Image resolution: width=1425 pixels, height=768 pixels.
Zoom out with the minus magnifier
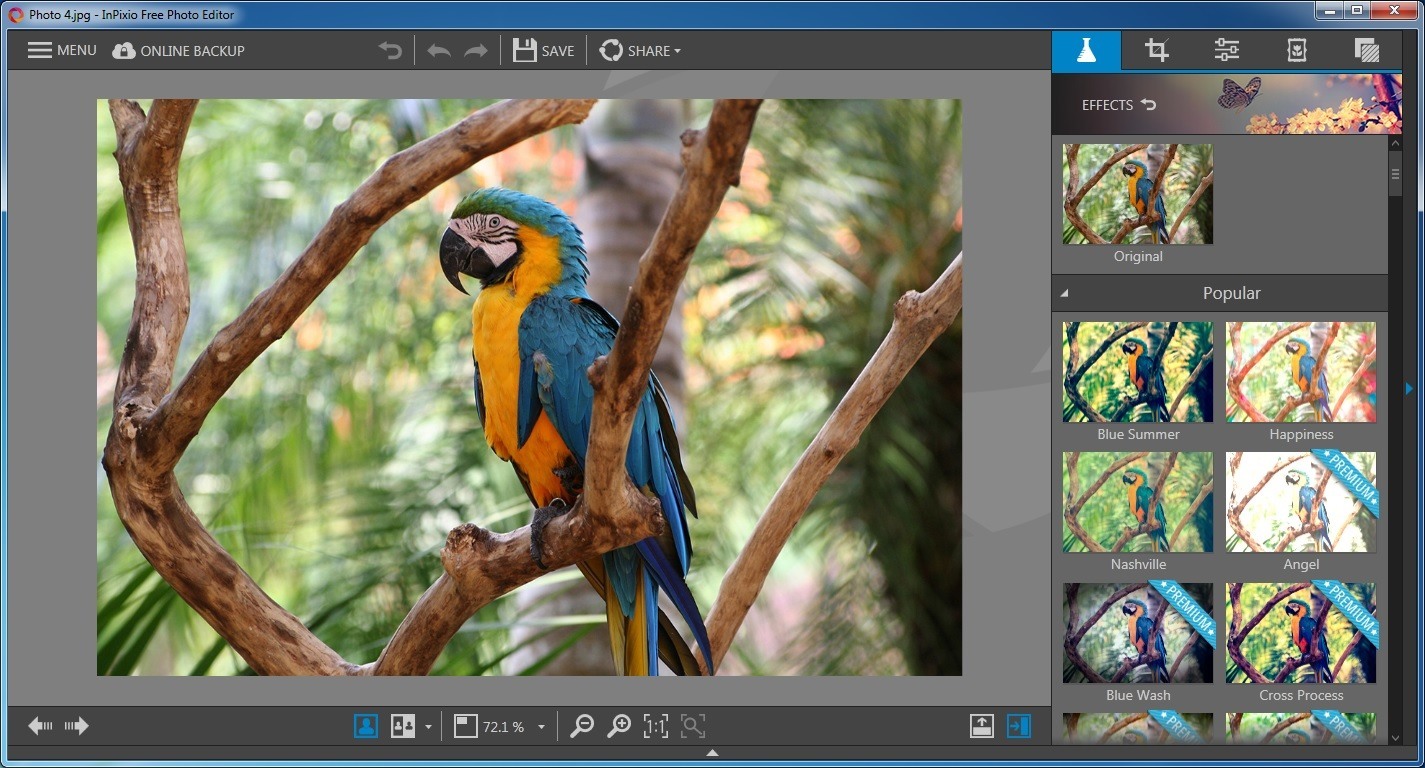pos(582,726)
